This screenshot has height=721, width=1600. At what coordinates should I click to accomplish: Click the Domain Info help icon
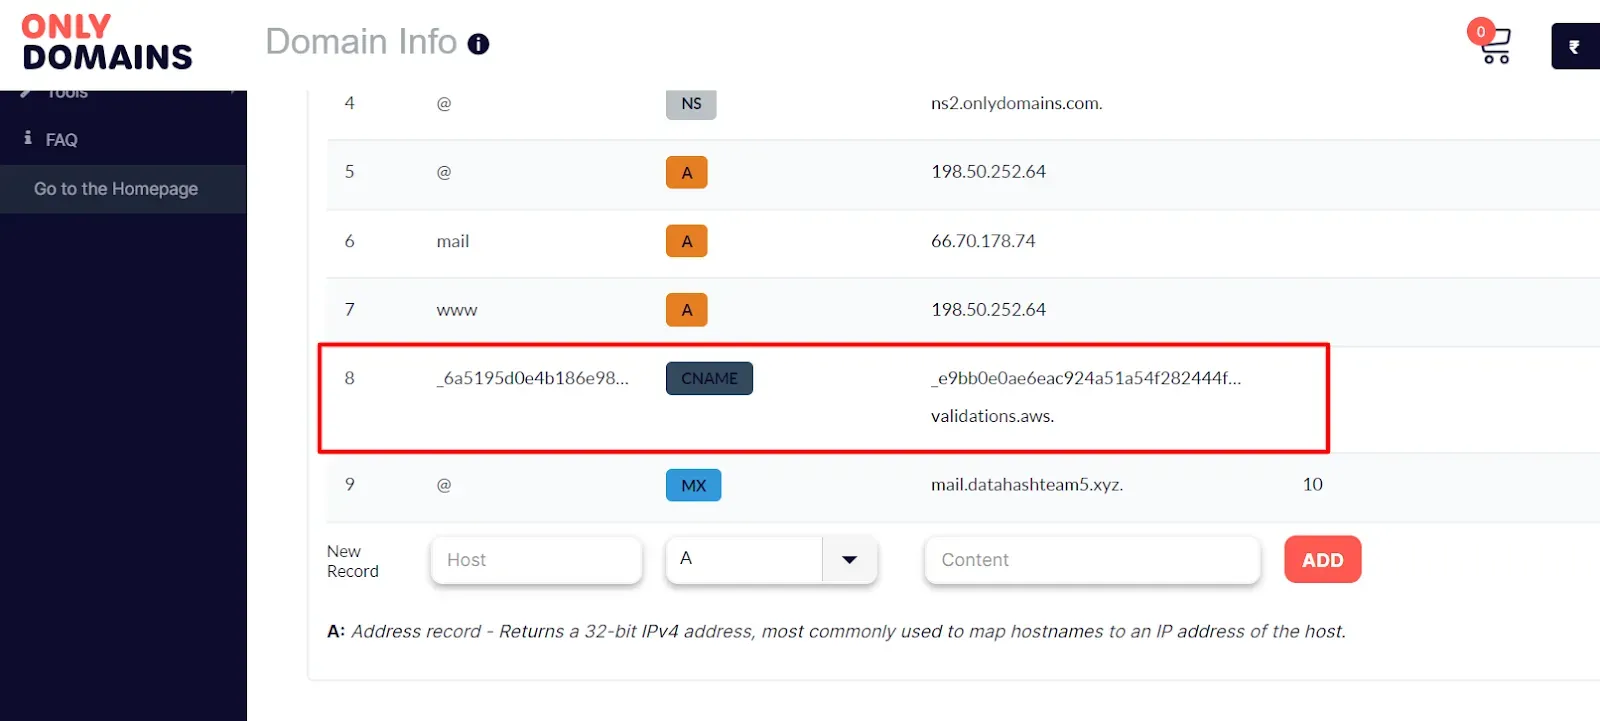(479, 44)
